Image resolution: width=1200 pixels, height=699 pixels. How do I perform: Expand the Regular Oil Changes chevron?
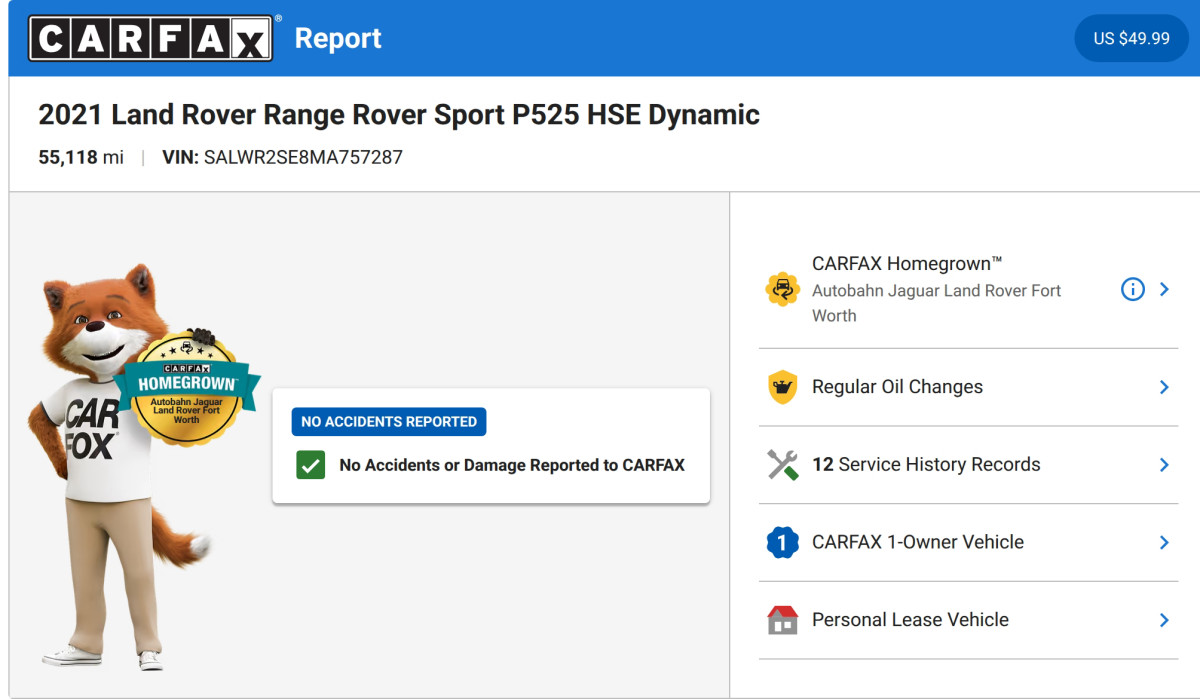tap(1164, 387)
